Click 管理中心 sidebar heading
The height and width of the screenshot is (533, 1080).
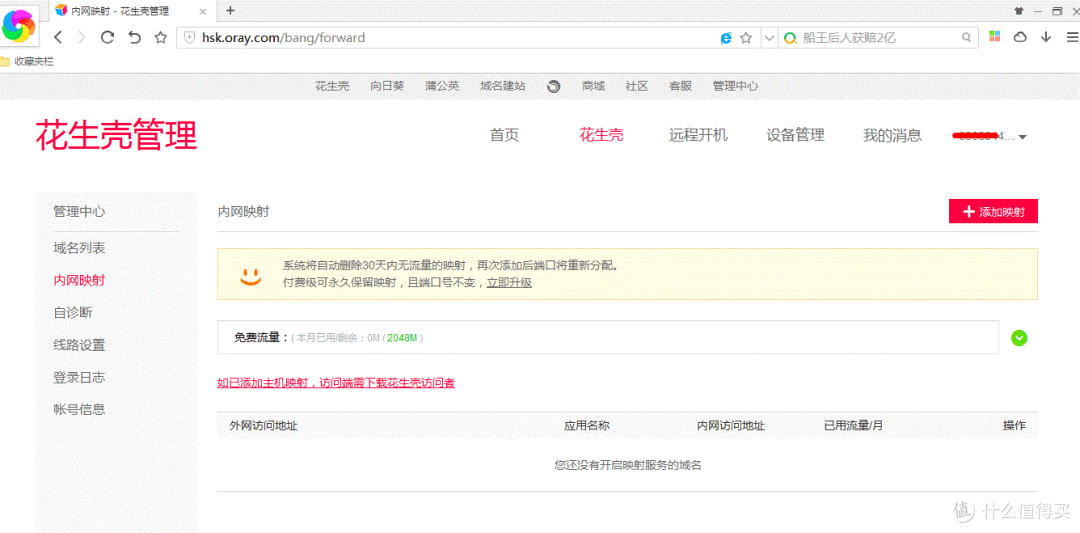79,211
